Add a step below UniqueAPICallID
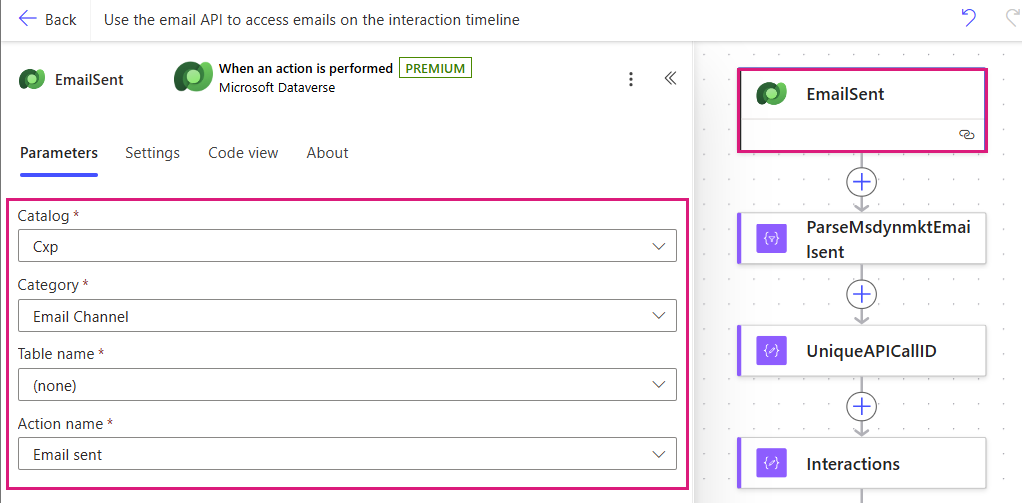 pos(862,407)
